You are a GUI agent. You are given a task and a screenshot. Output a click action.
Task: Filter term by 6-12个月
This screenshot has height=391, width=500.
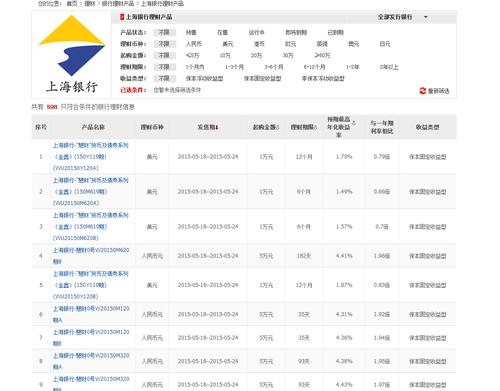(314, 67)
